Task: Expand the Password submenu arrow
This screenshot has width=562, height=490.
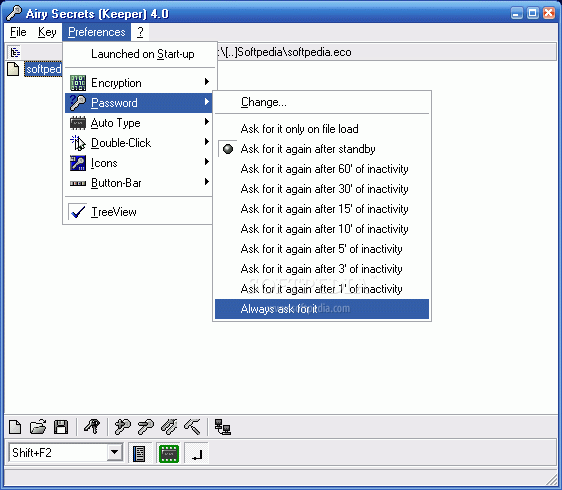Action: [x=206, y=102]
